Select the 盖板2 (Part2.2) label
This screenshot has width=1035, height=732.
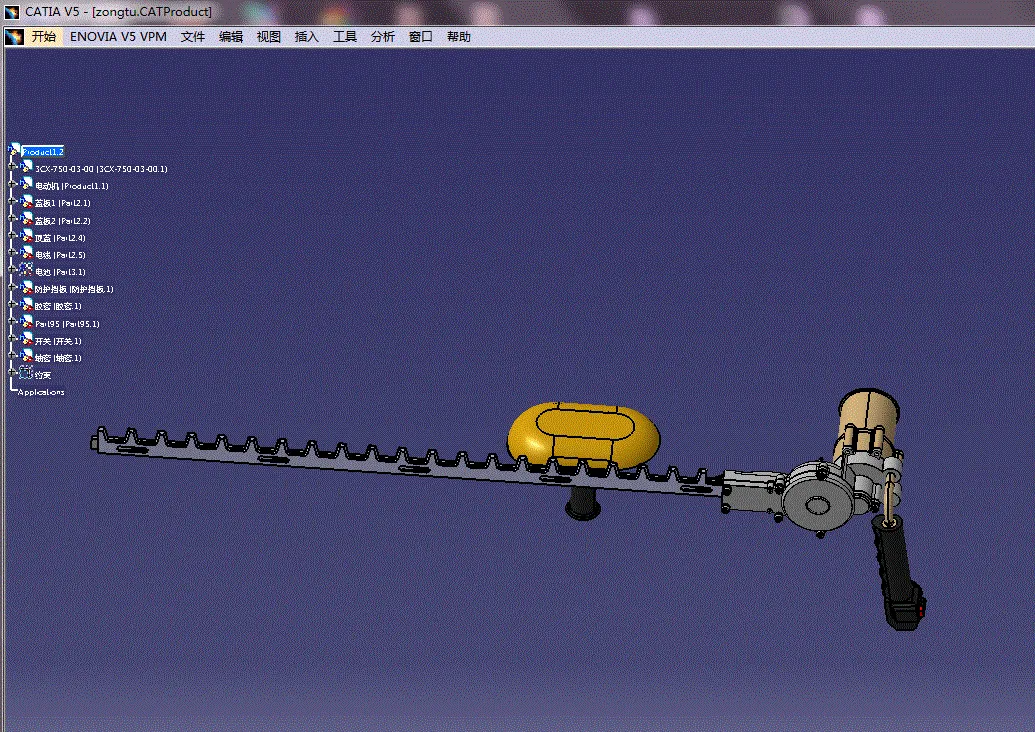coord(63,220)
